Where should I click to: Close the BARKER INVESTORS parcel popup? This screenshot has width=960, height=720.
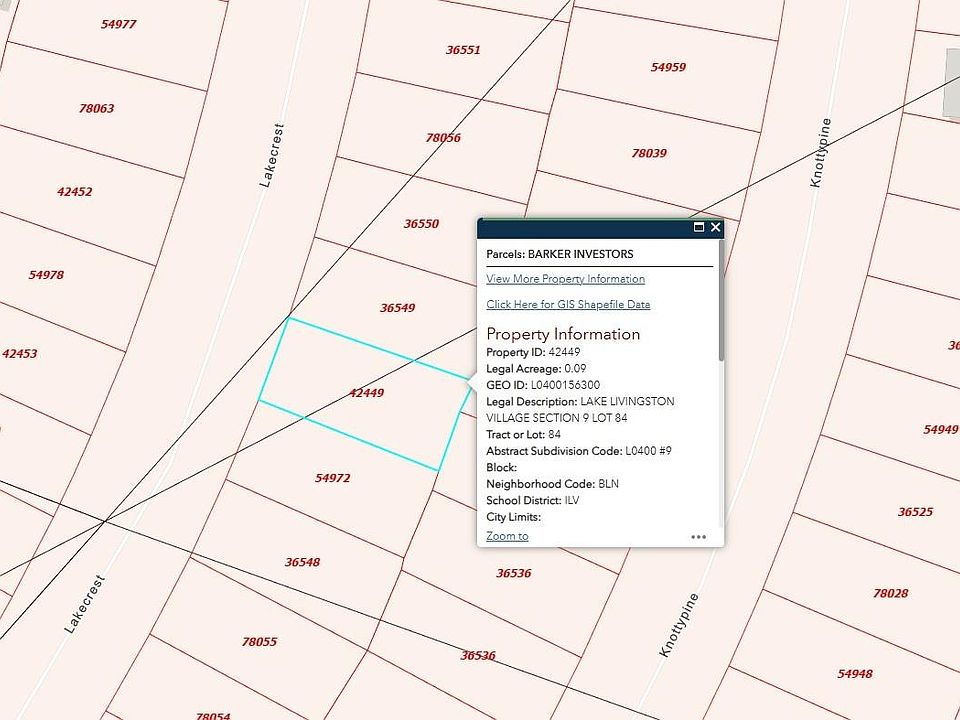click(x=715, y=227)
